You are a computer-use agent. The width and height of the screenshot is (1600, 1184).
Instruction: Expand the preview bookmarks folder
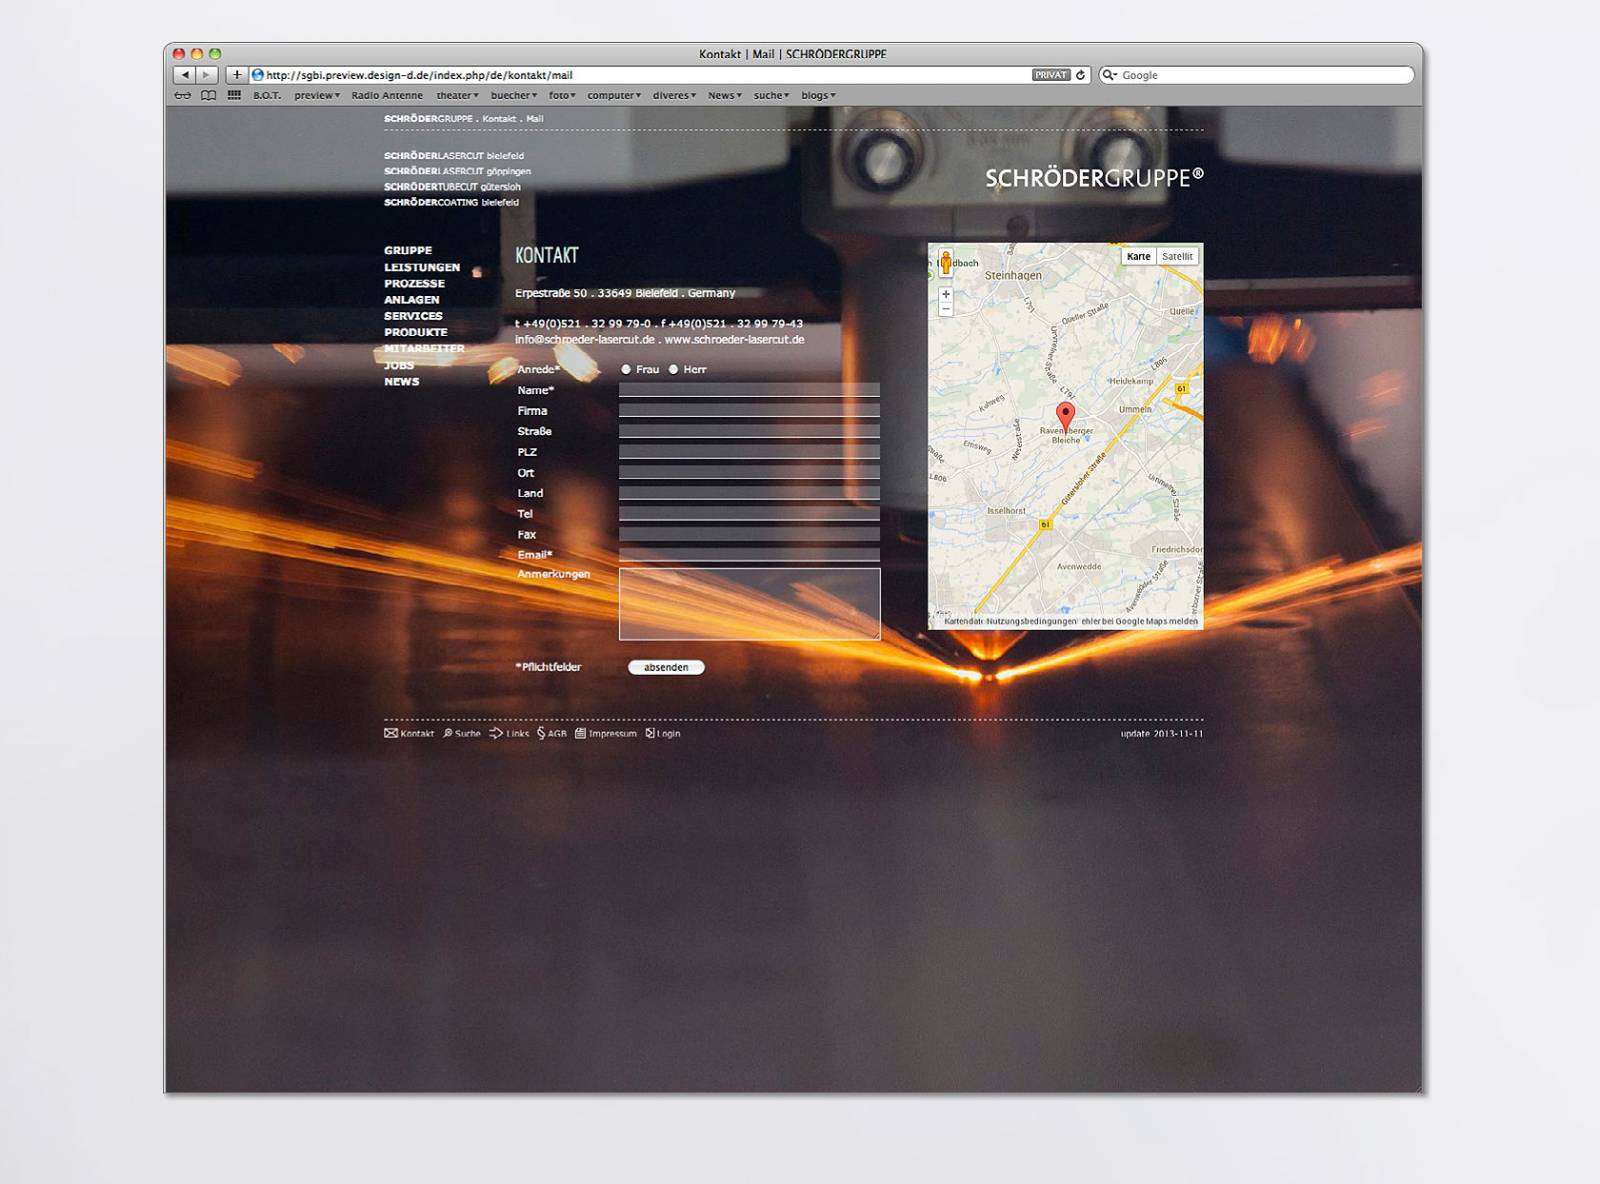(317, 96)
